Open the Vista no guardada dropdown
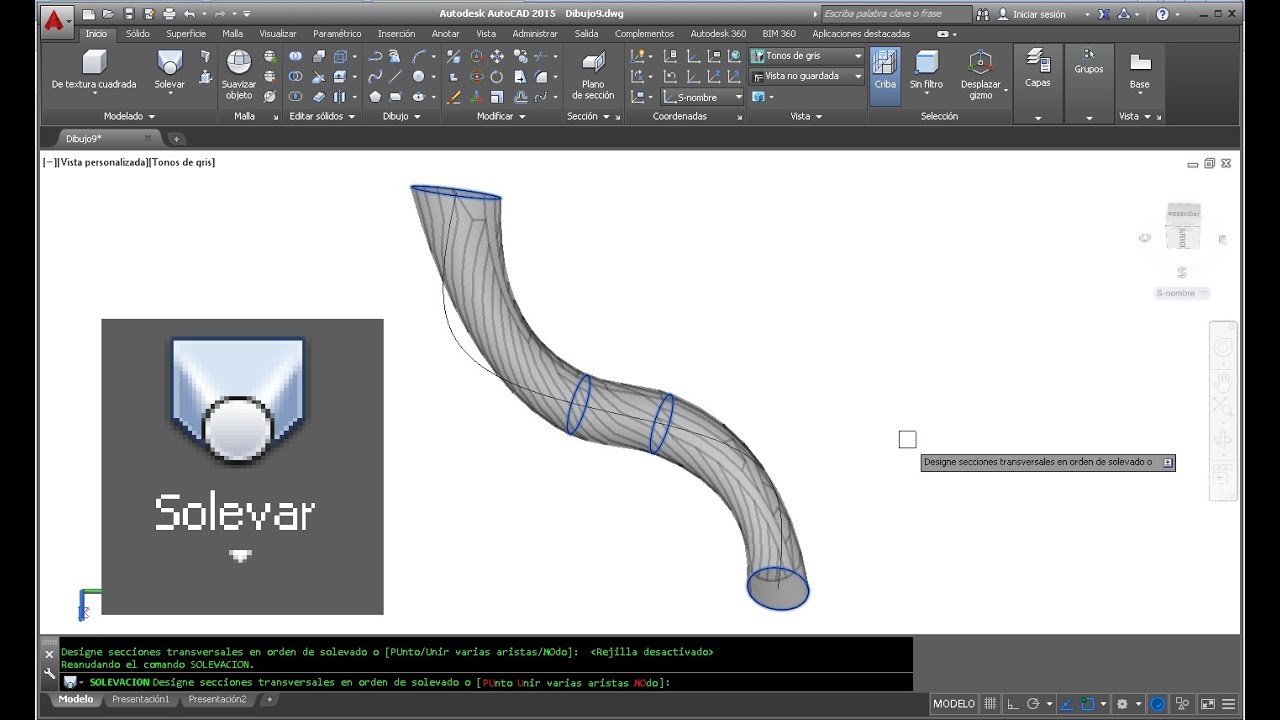 [x=807, y=76]
